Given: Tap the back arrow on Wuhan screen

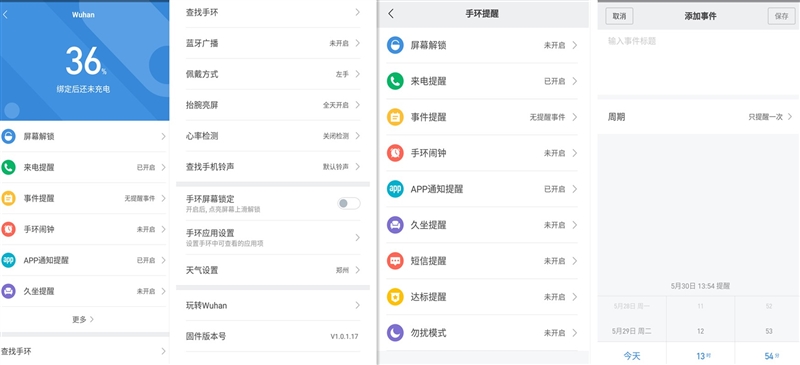Looking at the screenshot, I should (5, 14).
